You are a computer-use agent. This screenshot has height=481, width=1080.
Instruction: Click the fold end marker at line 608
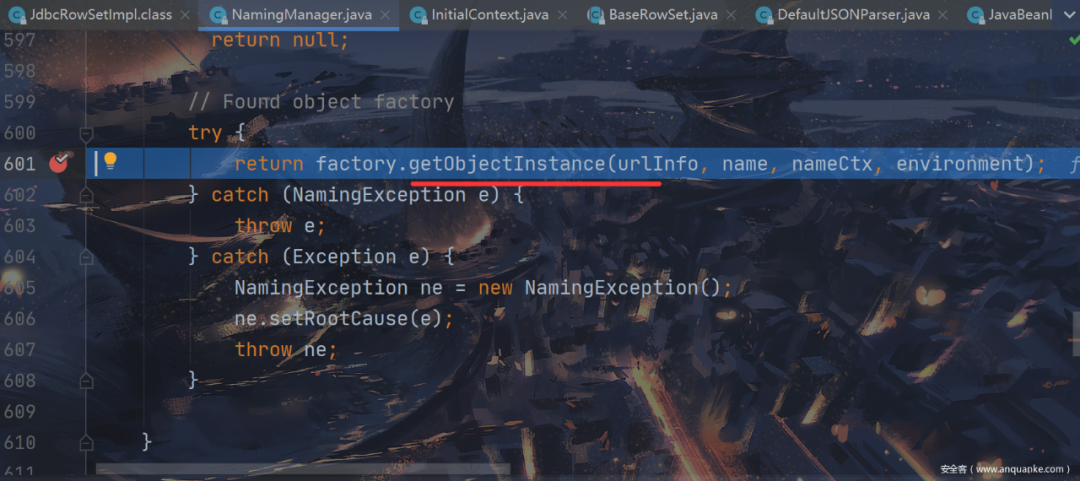point(86,380)
